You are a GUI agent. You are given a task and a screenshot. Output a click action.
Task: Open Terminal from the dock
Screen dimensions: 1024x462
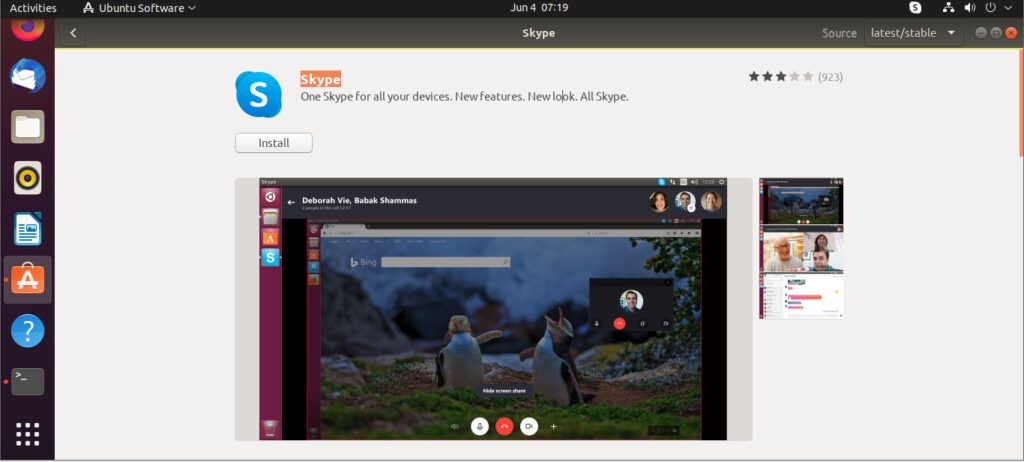[27, 382]
